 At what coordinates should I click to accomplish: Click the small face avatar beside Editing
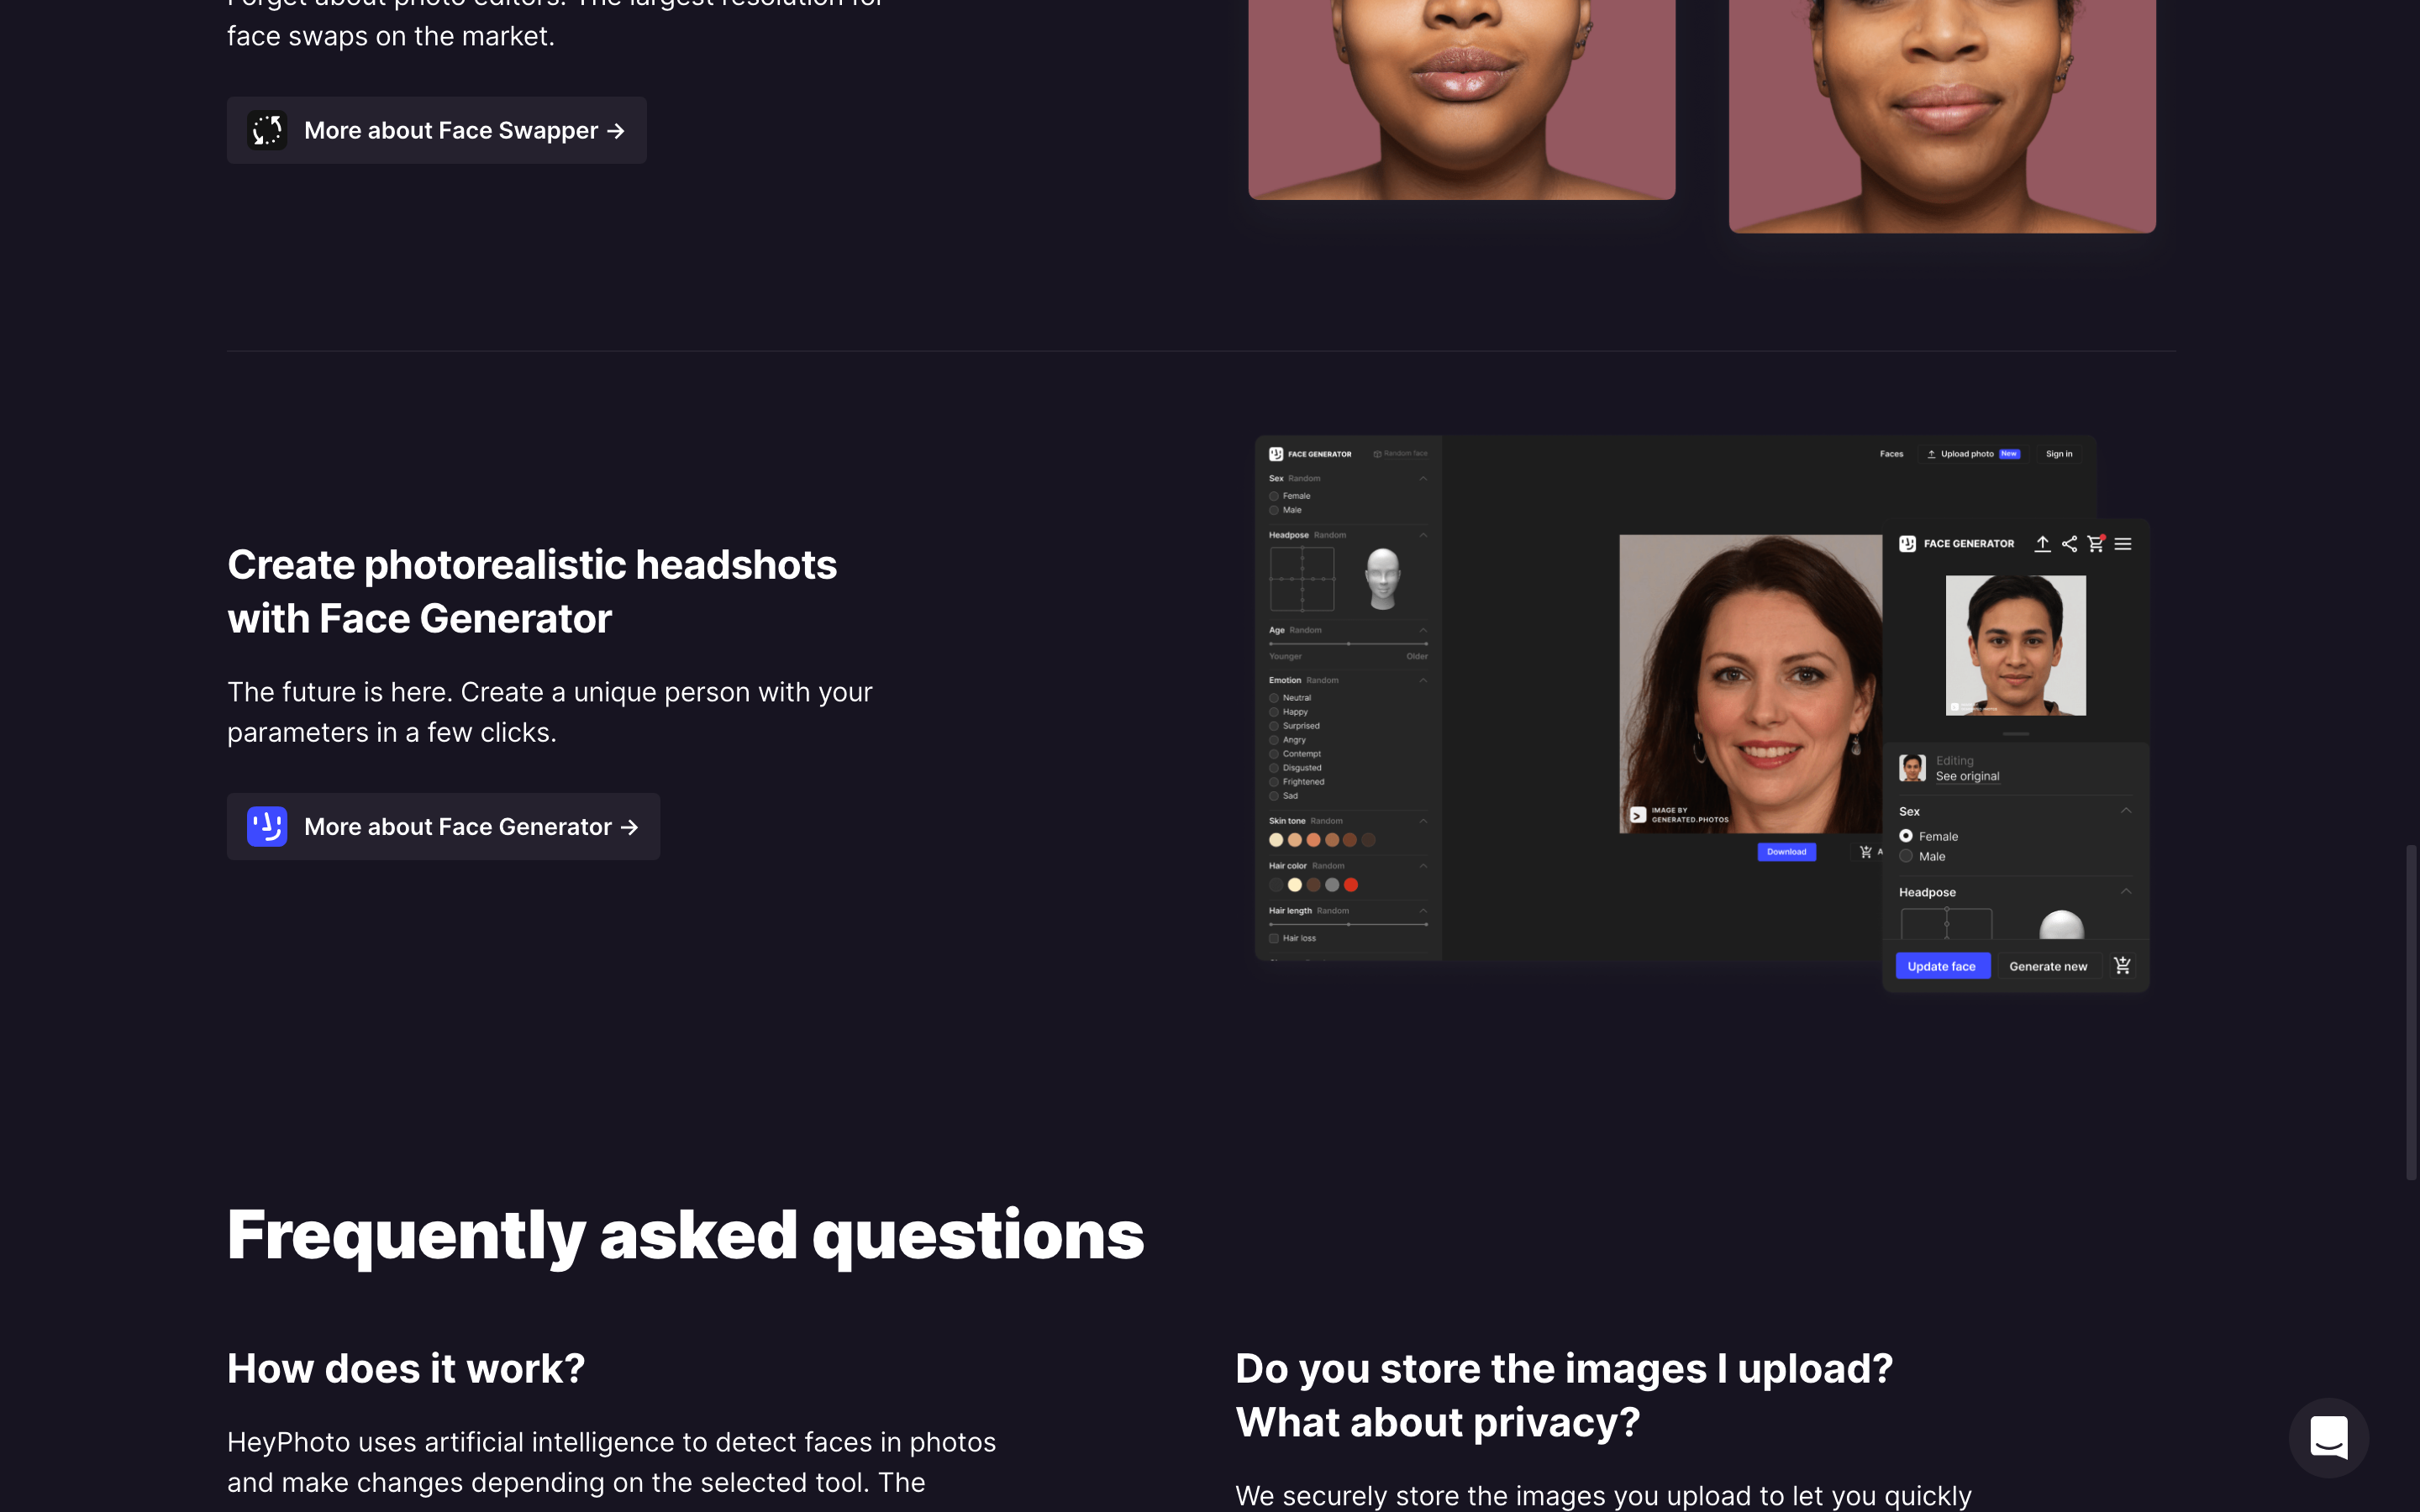pos(1912,768)
